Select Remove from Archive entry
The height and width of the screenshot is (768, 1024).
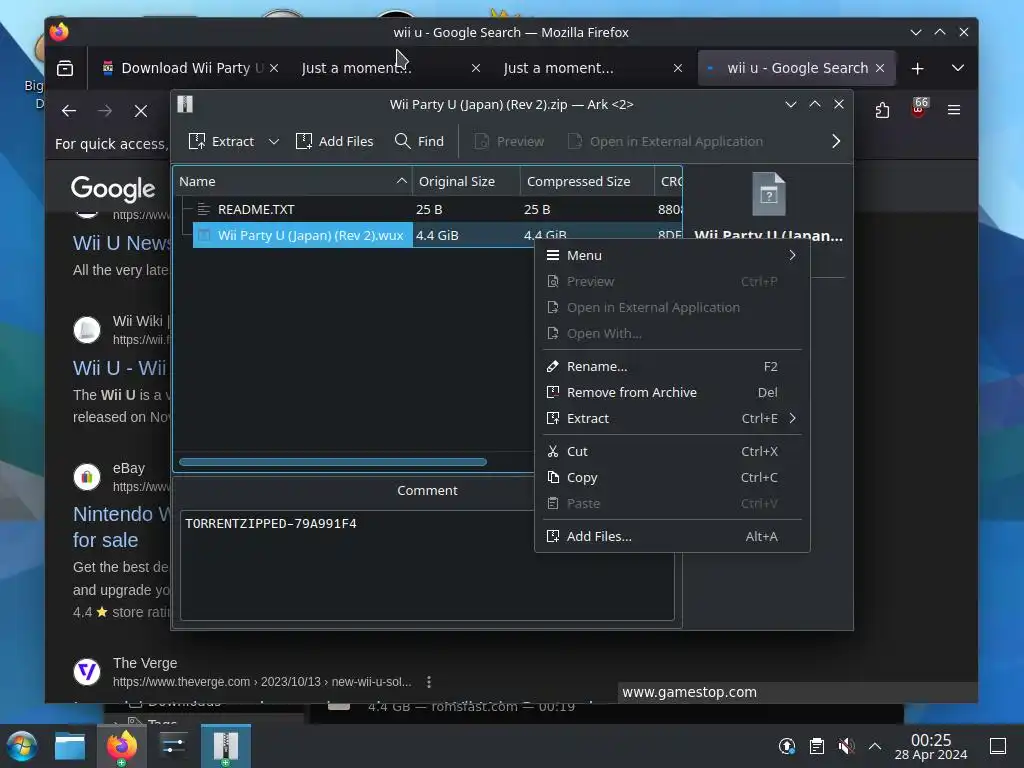point(671,392)
